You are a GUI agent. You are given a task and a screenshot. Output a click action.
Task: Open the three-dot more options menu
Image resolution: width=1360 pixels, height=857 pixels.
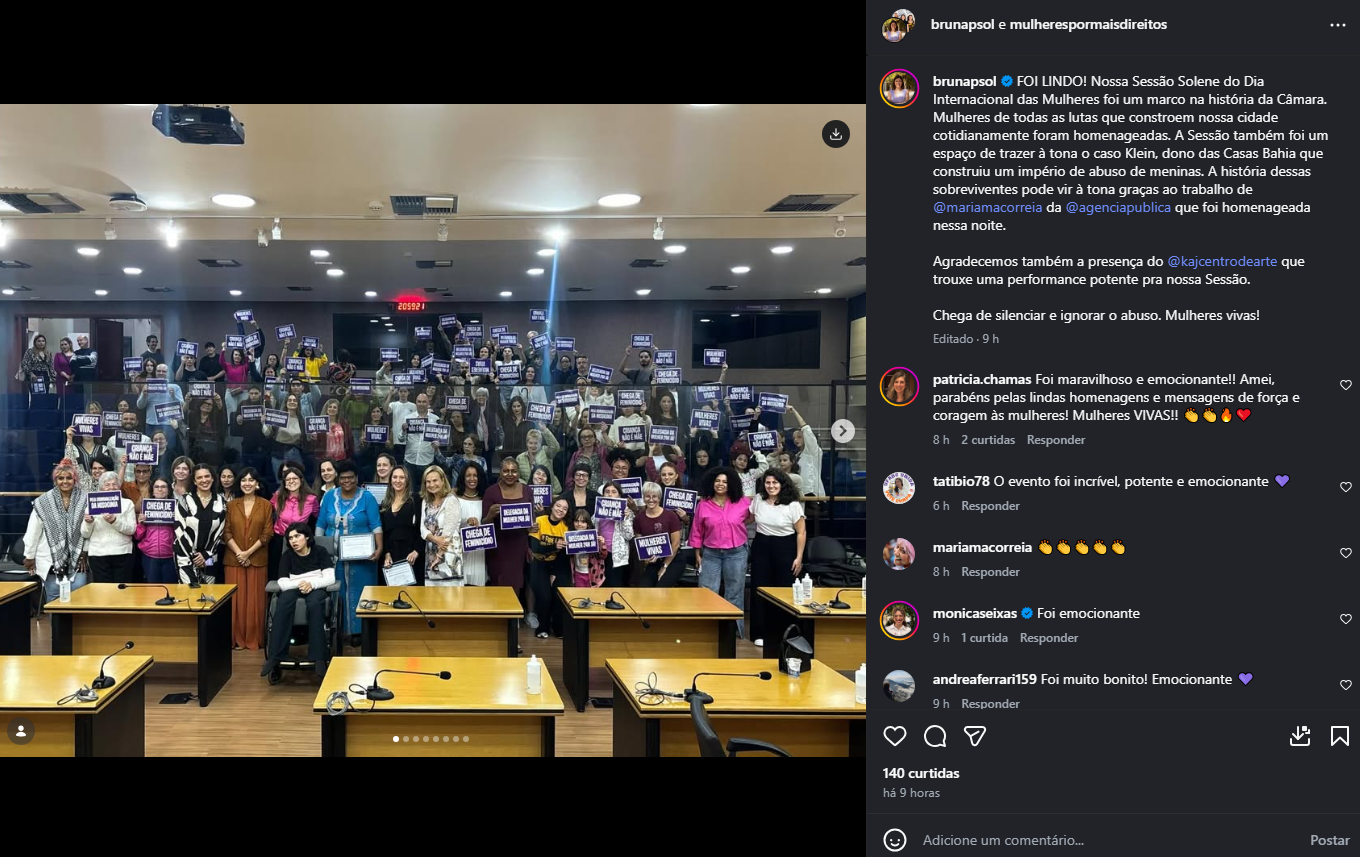click(1338, 25)
